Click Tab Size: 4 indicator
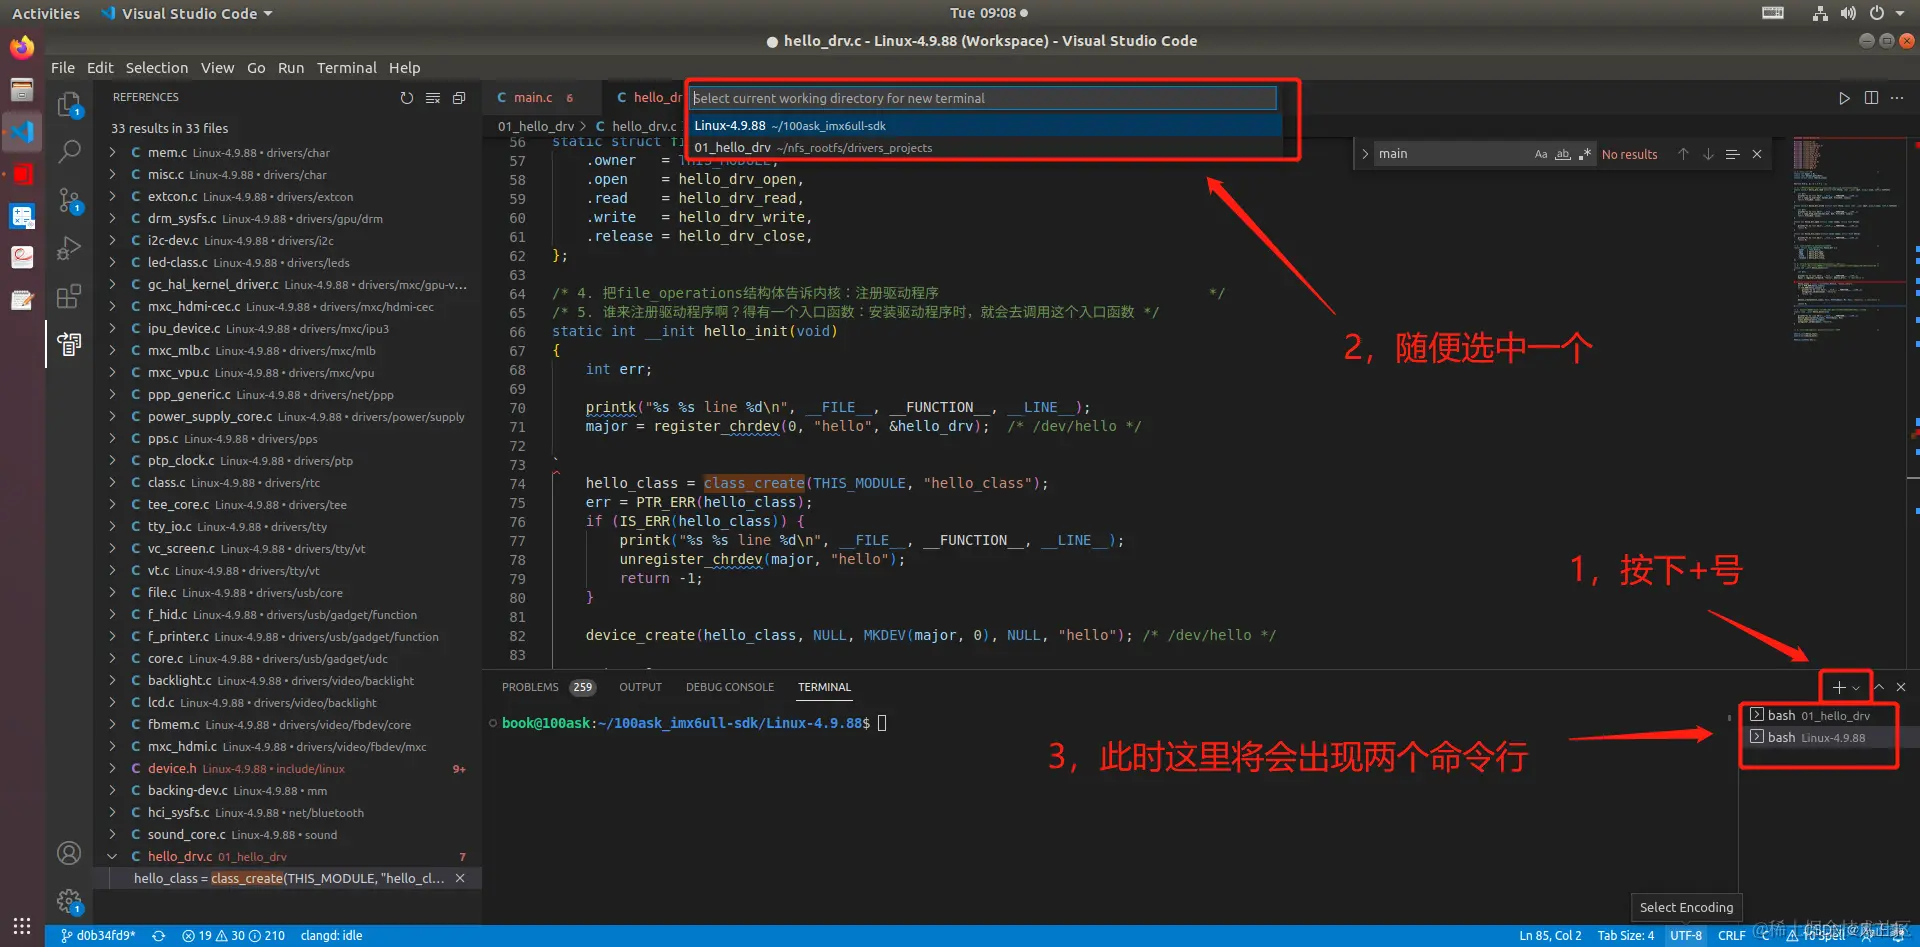The width and height of the screenshot is (1920, 947). point(1626,936)
